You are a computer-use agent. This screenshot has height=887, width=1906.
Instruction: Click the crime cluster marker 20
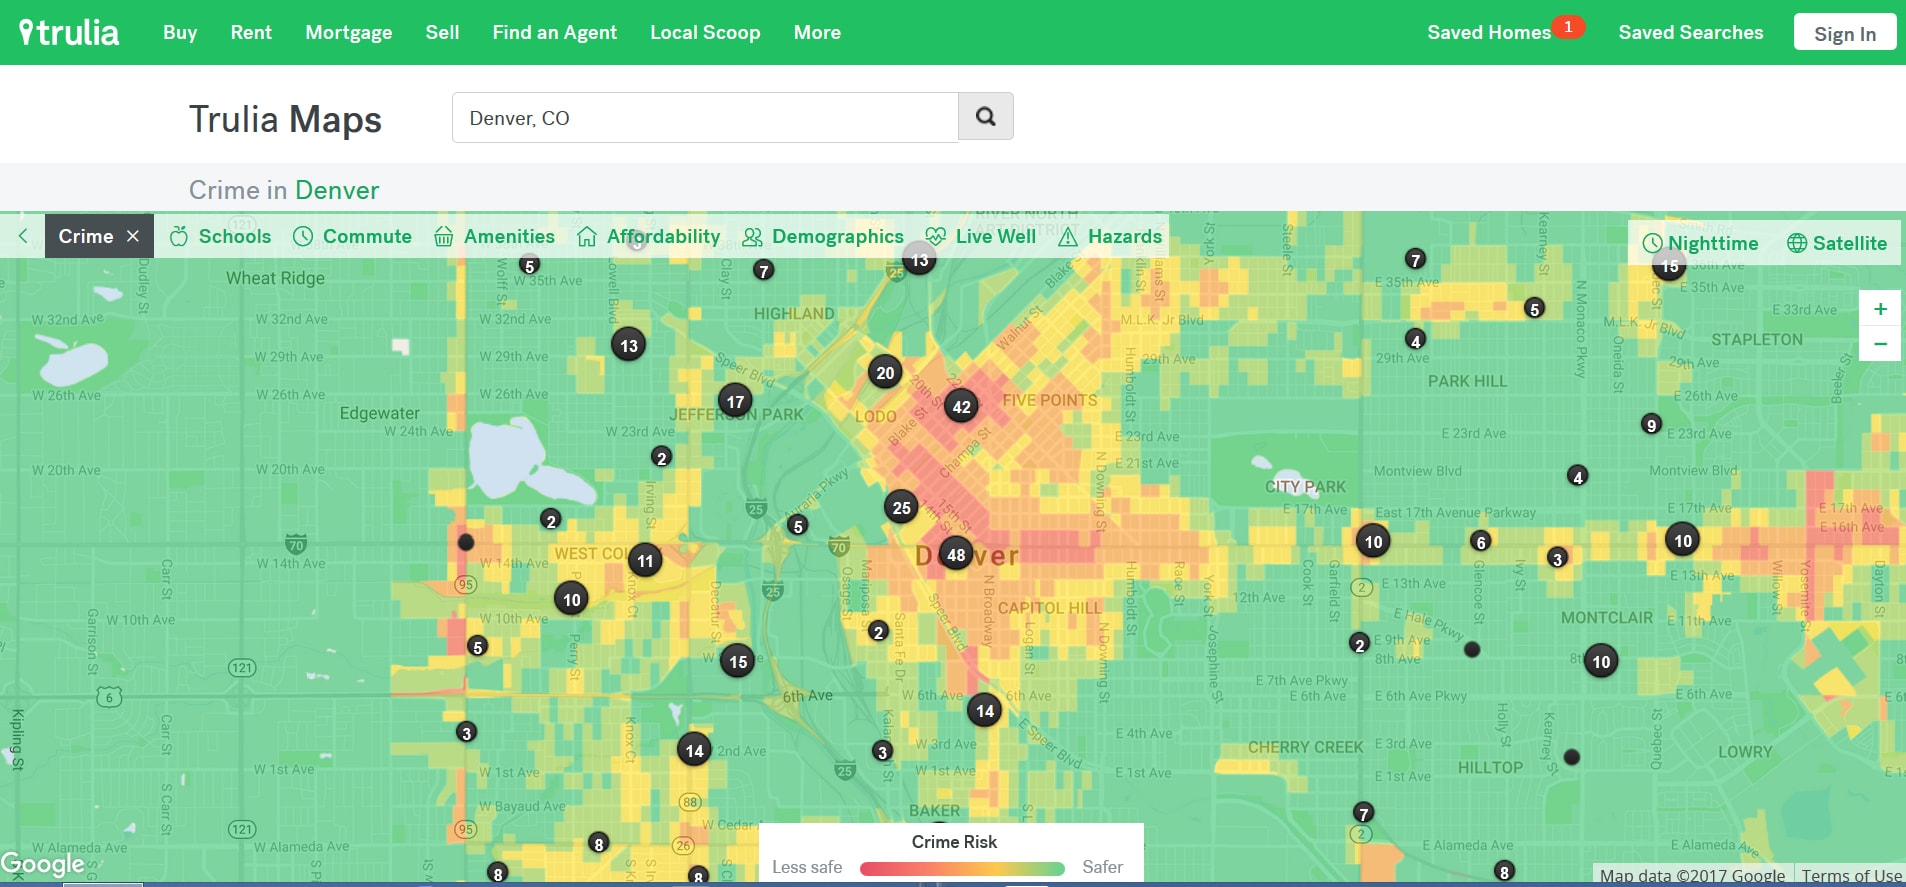[x=885, y=373]
